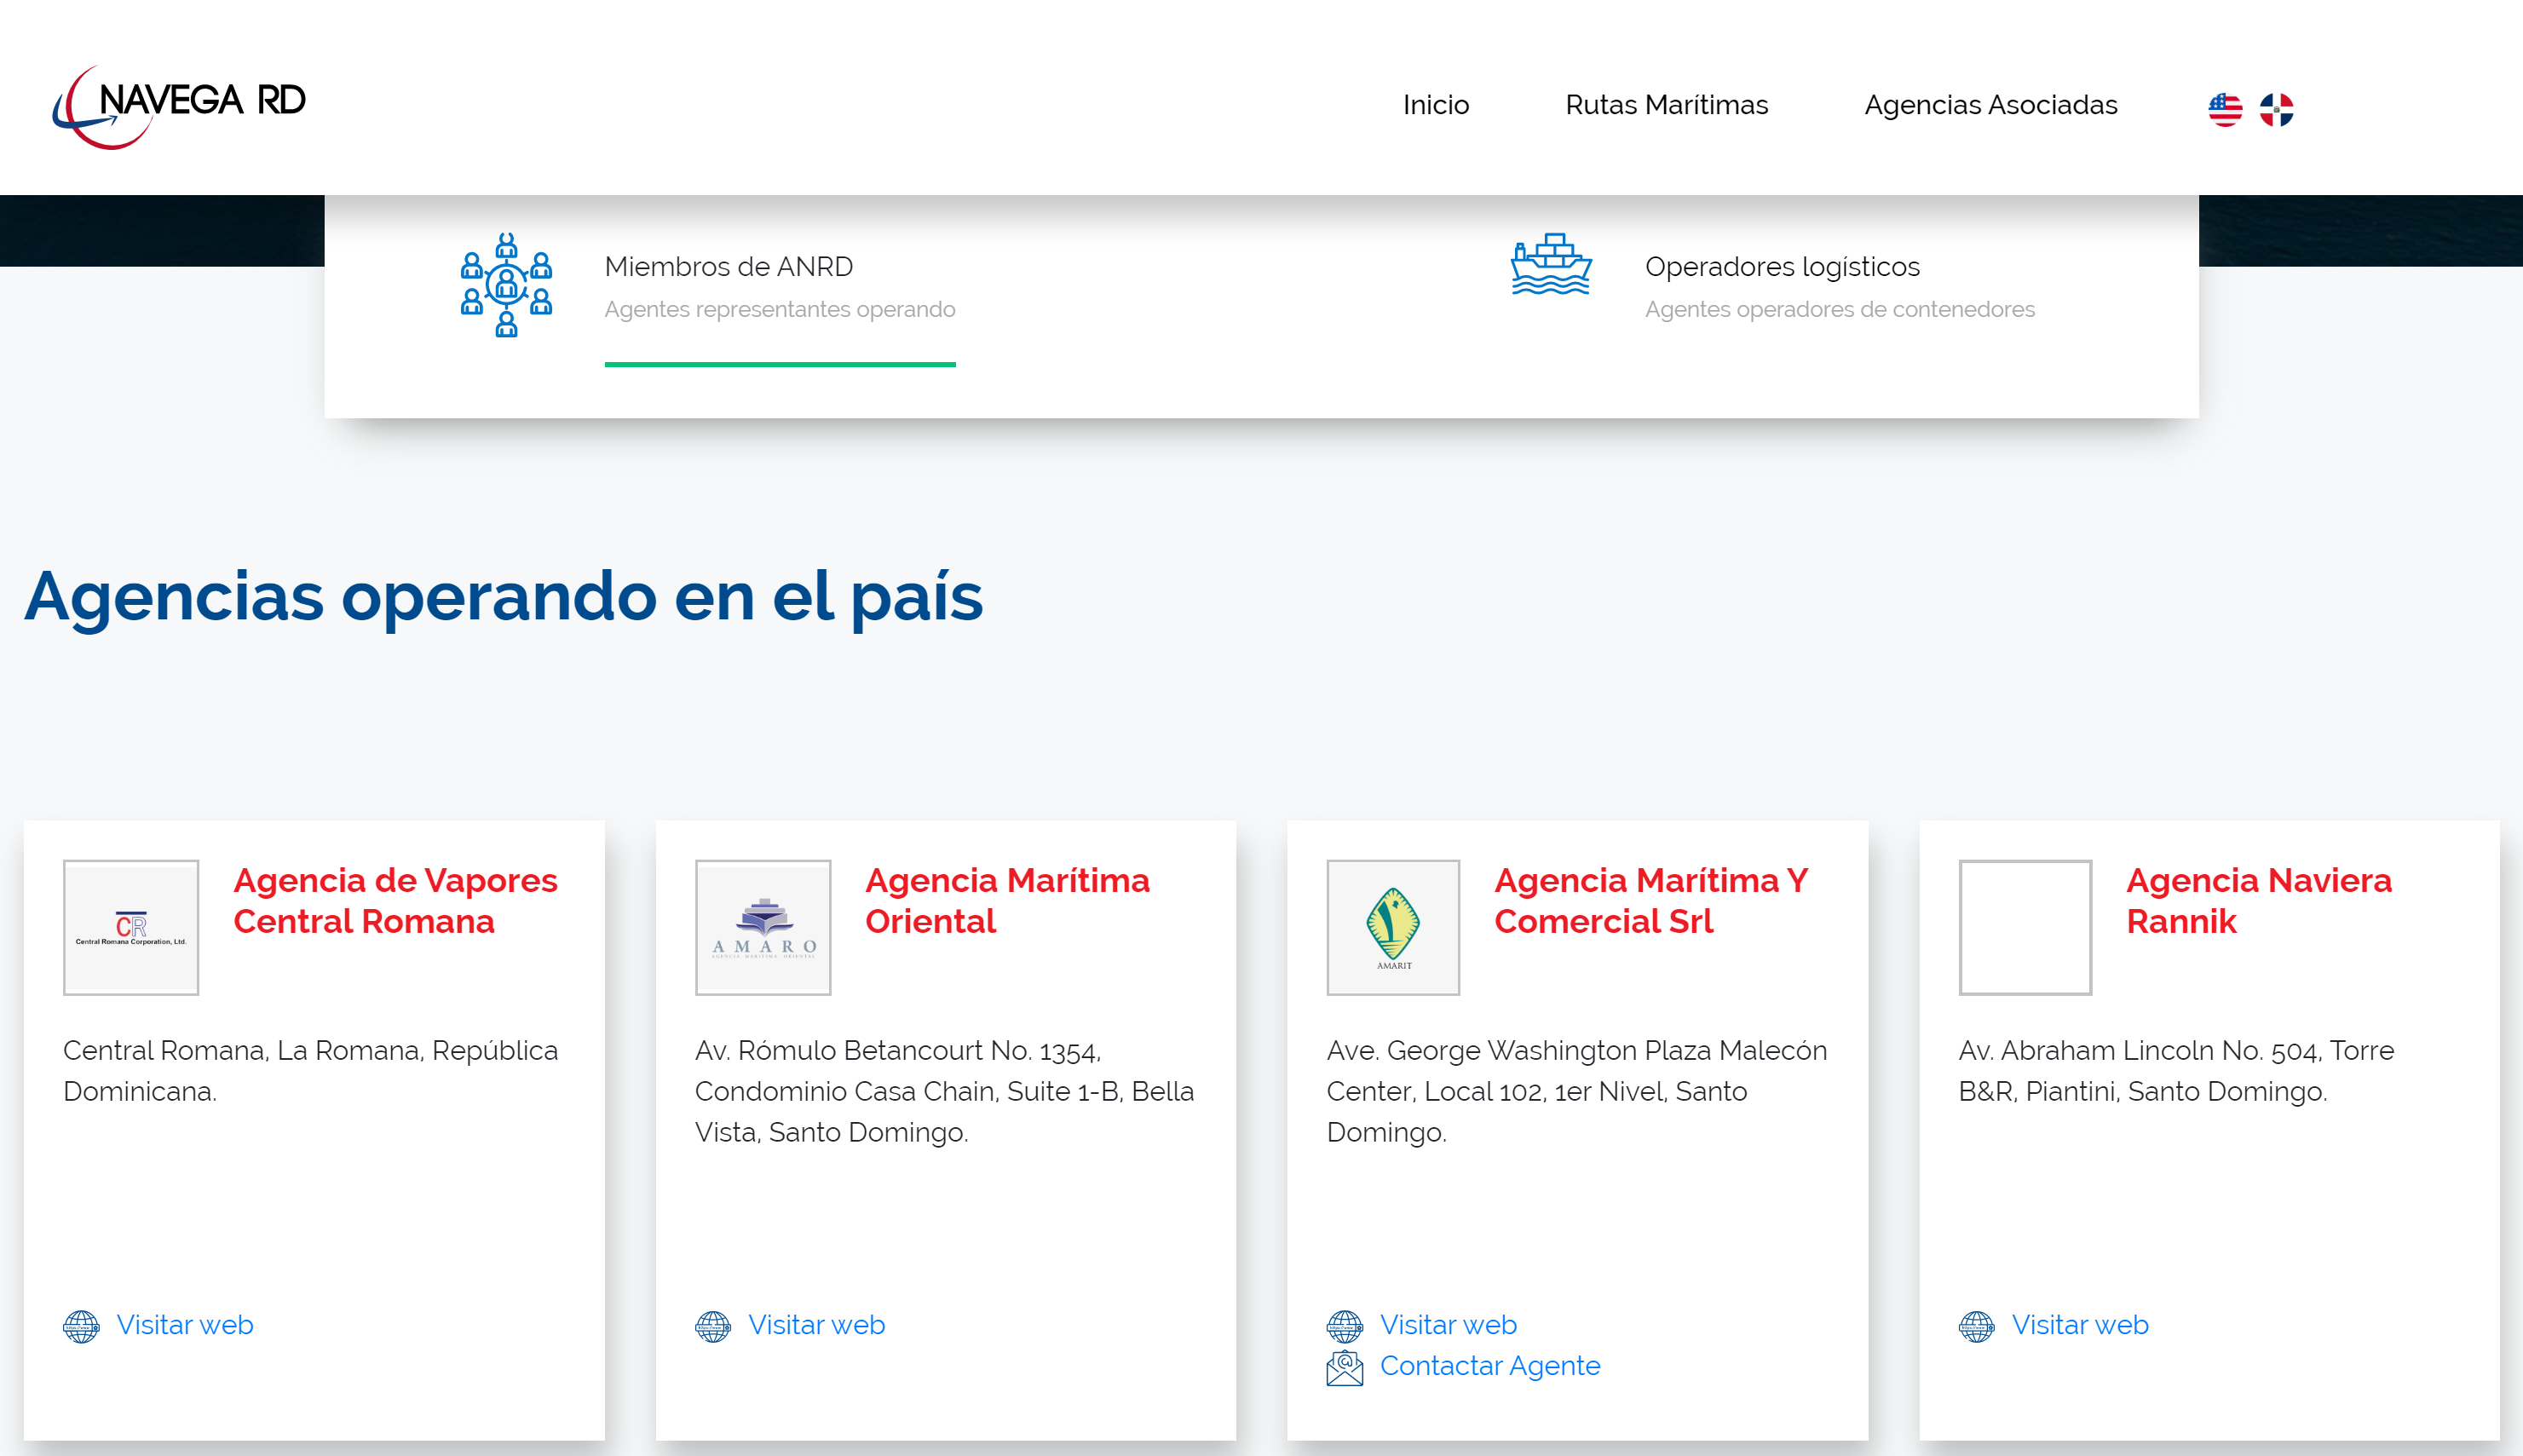Click Visitar web for Agencia Marítima Y Comercial
The width and height of the screenshot is (2523, 1456).
1447,1325
